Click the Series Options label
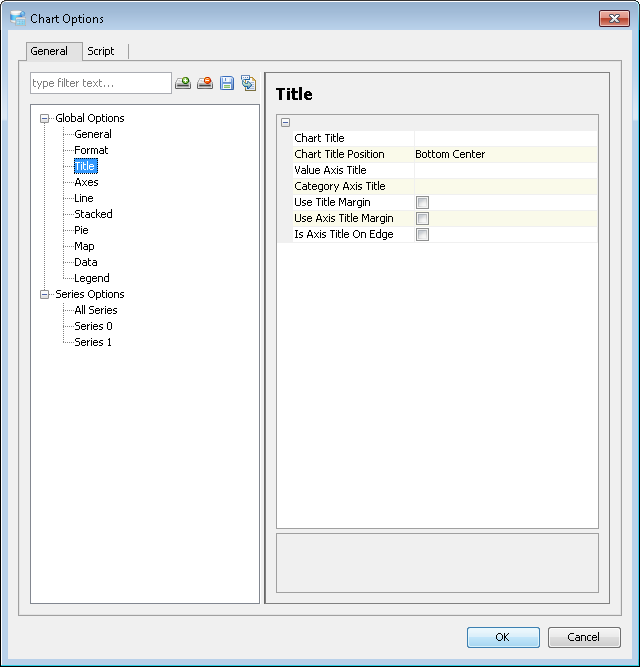 [90, 294]
